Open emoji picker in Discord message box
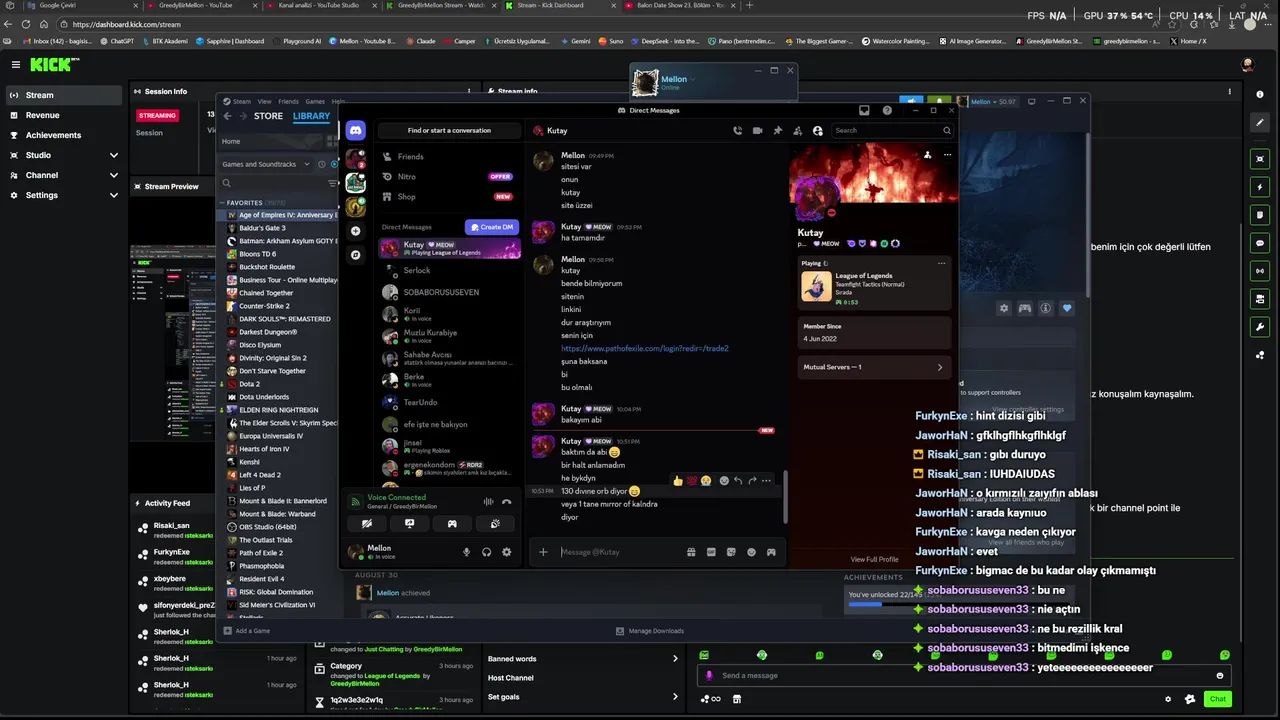Screen dimensions: 1280x720 pyautogui.click(x=751, y=552)
